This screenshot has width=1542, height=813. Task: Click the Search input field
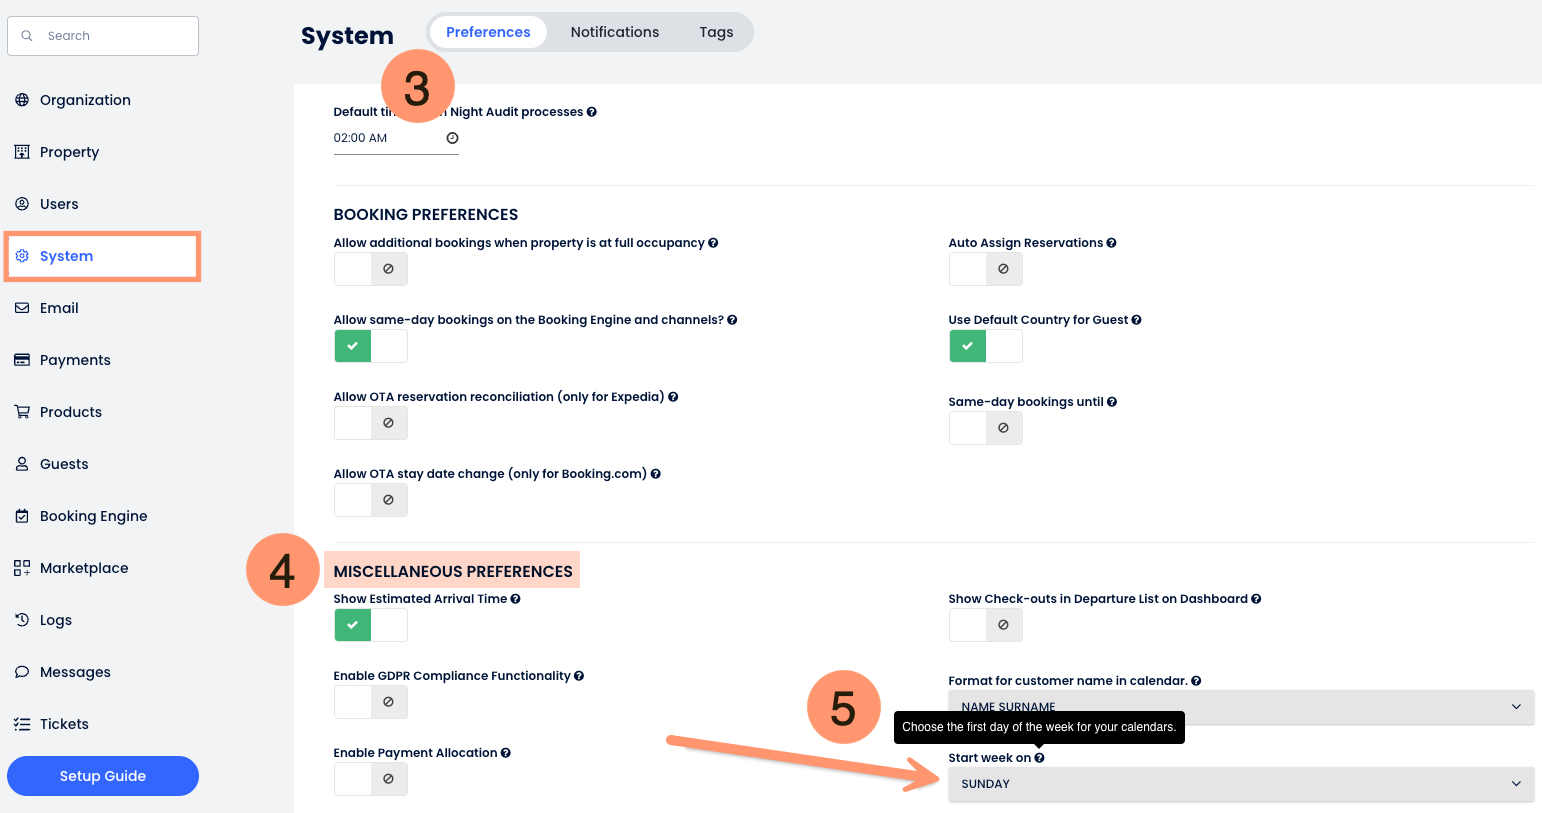pyautogui.click(x=103, y=36)
